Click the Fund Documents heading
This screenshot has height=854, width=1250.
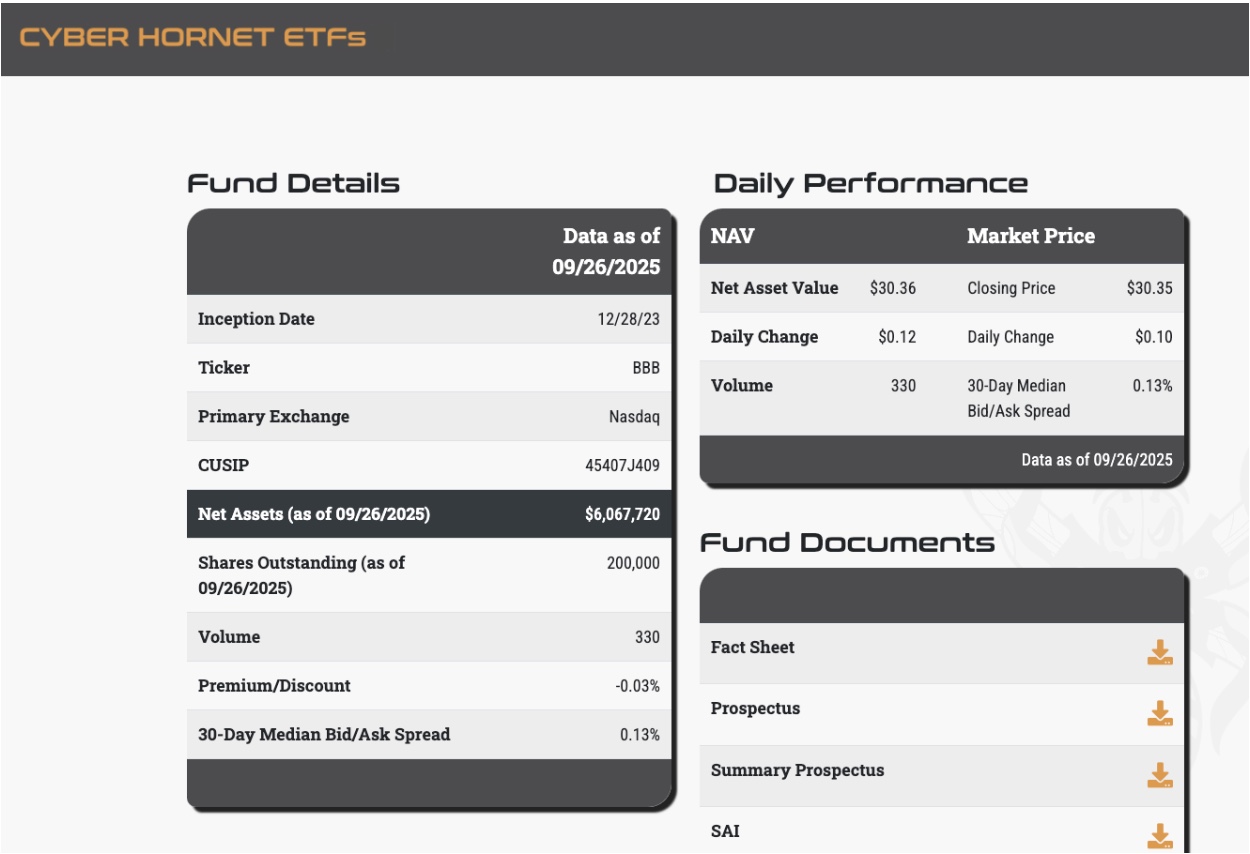click(x=847, y=543)
